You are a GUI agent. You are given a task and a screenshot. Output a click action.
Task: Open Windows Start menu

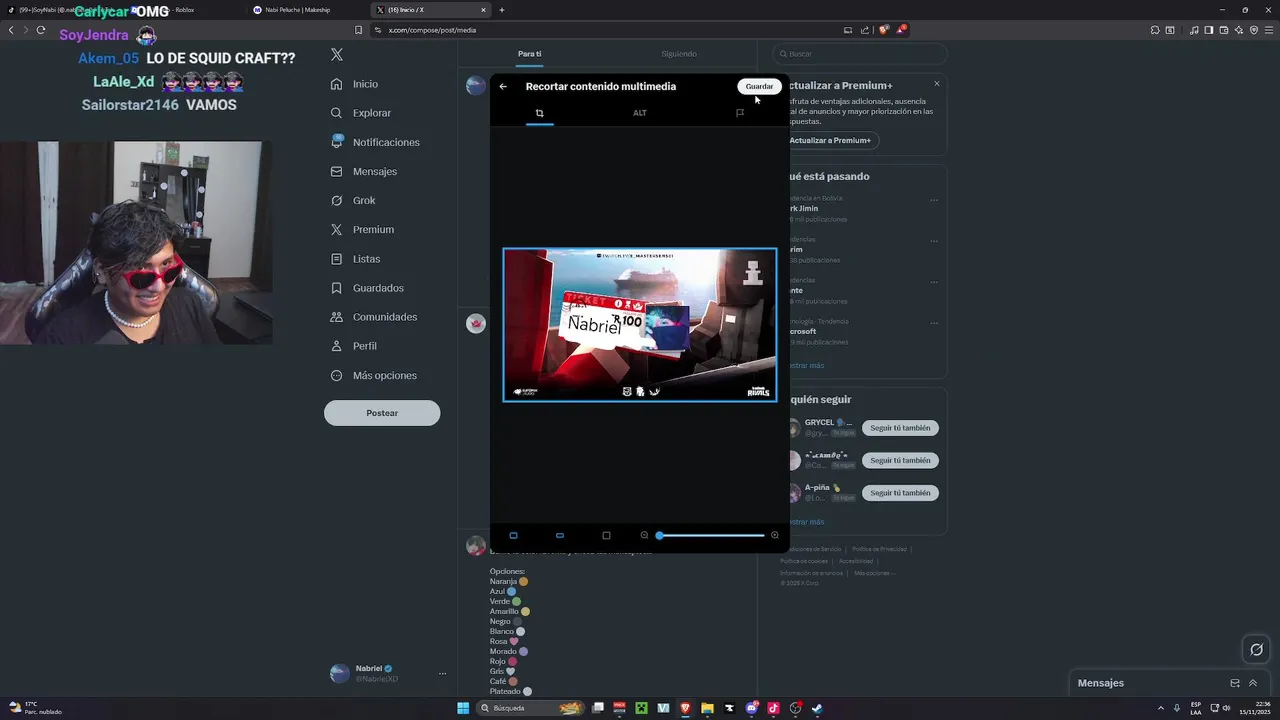point(463,708)
